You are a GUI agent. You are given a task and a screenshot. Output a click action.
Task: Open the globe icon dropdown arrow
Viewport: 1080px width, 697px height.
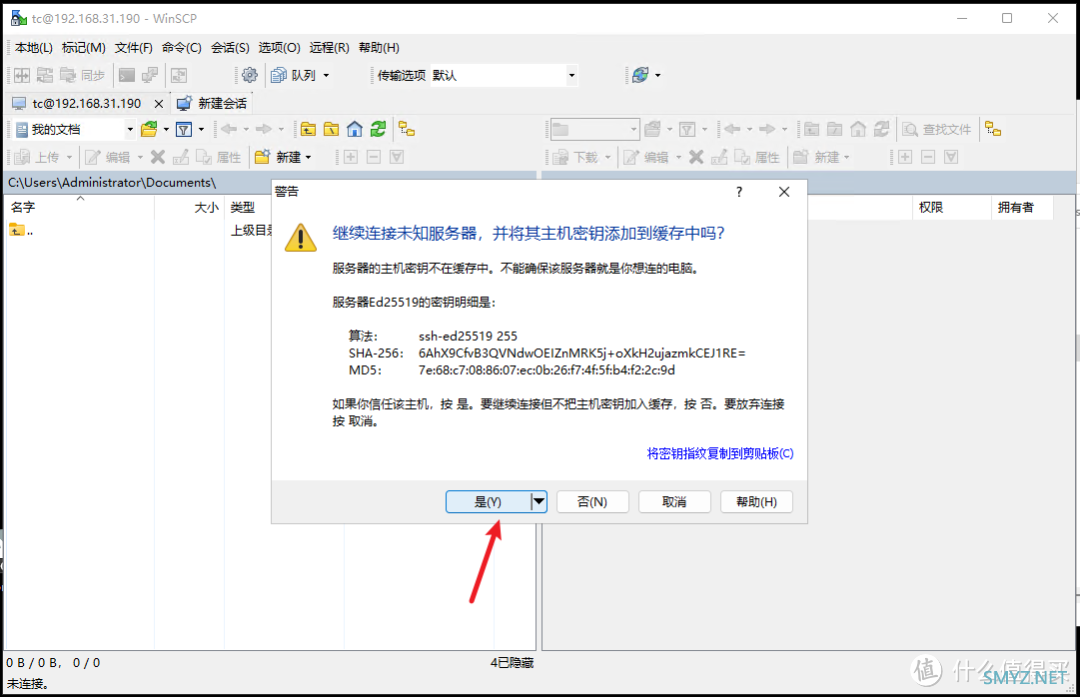point(658,75)
